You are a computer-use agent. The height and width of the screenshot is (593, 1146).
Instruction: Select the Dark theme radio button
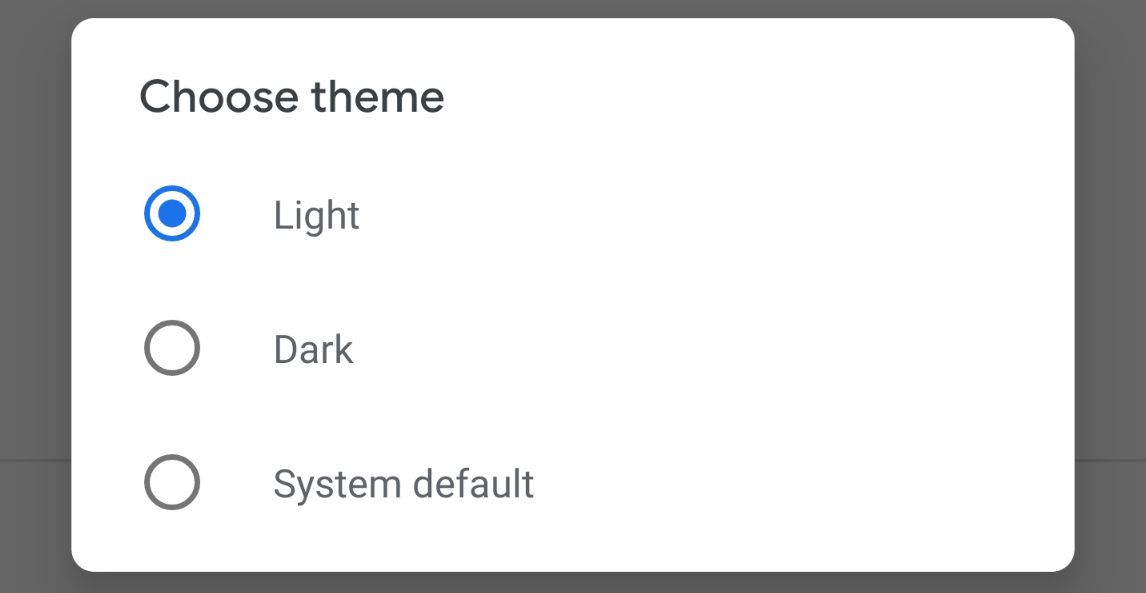(x=172, y=348)
